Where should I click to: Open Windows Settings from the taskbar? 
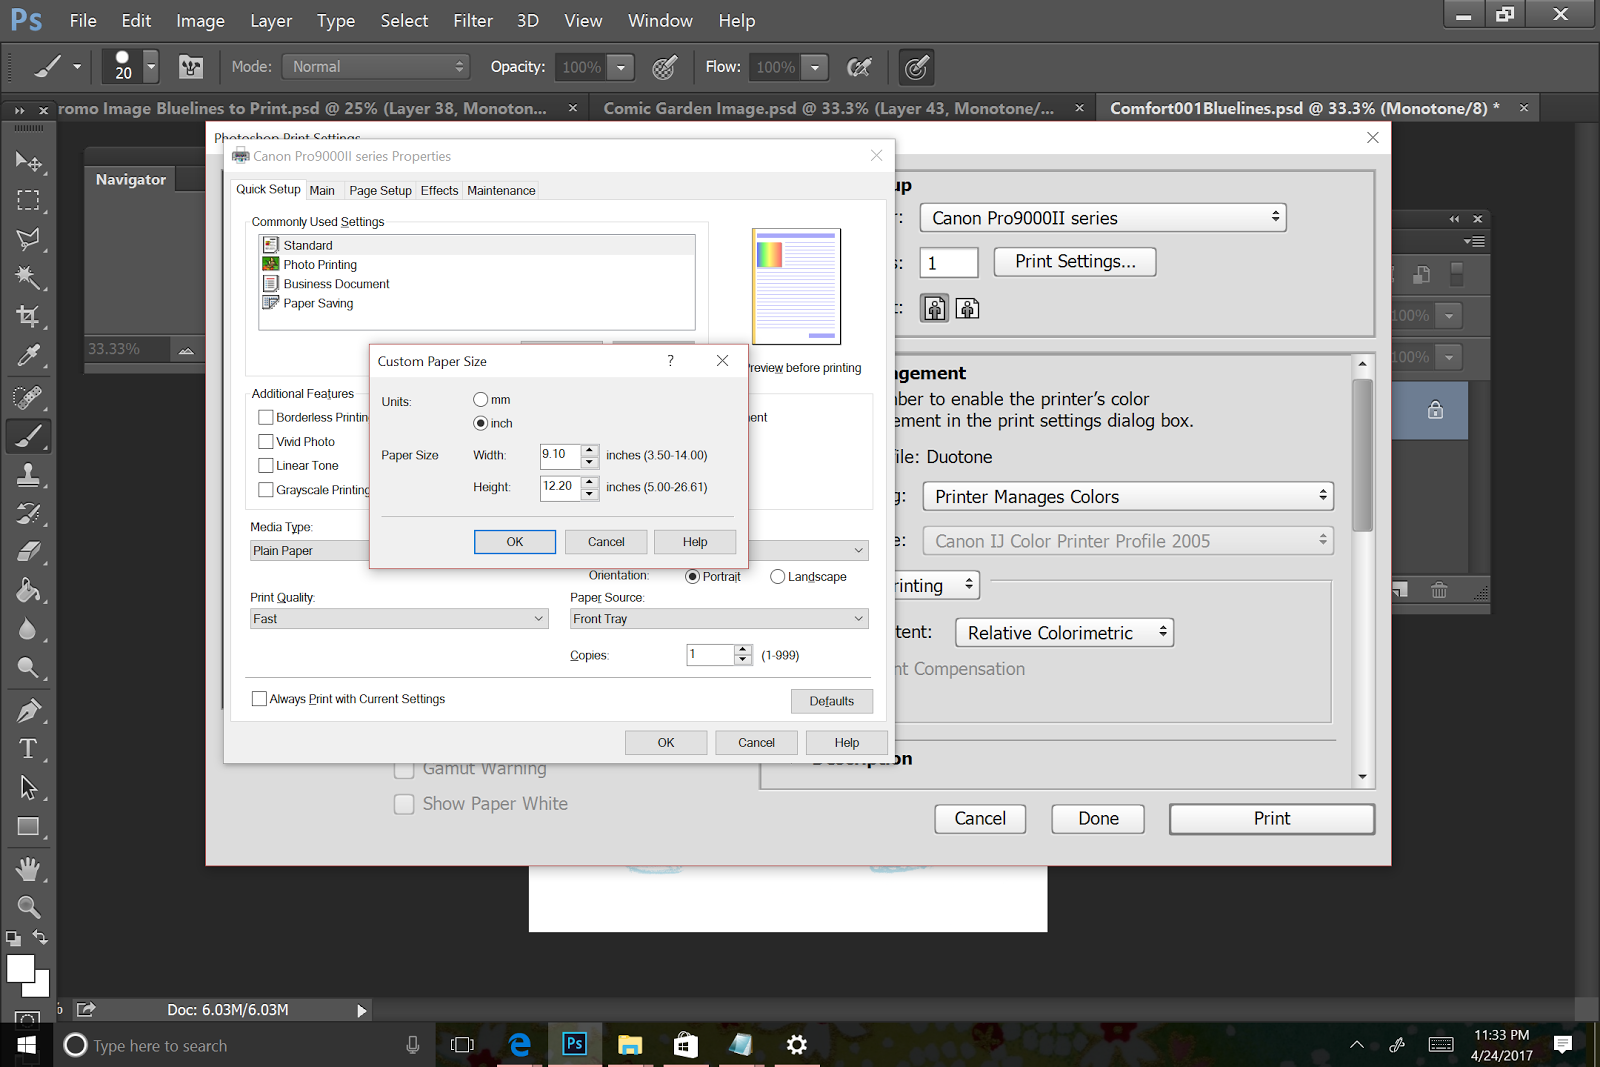tap(797, 1045)
